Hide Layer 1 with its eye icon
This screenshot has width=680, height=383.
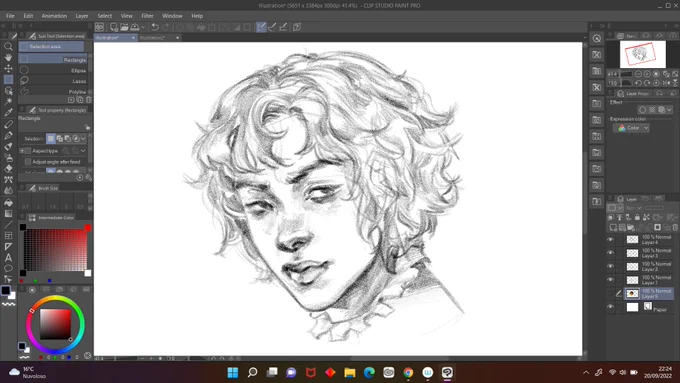[x=610, y=280]
